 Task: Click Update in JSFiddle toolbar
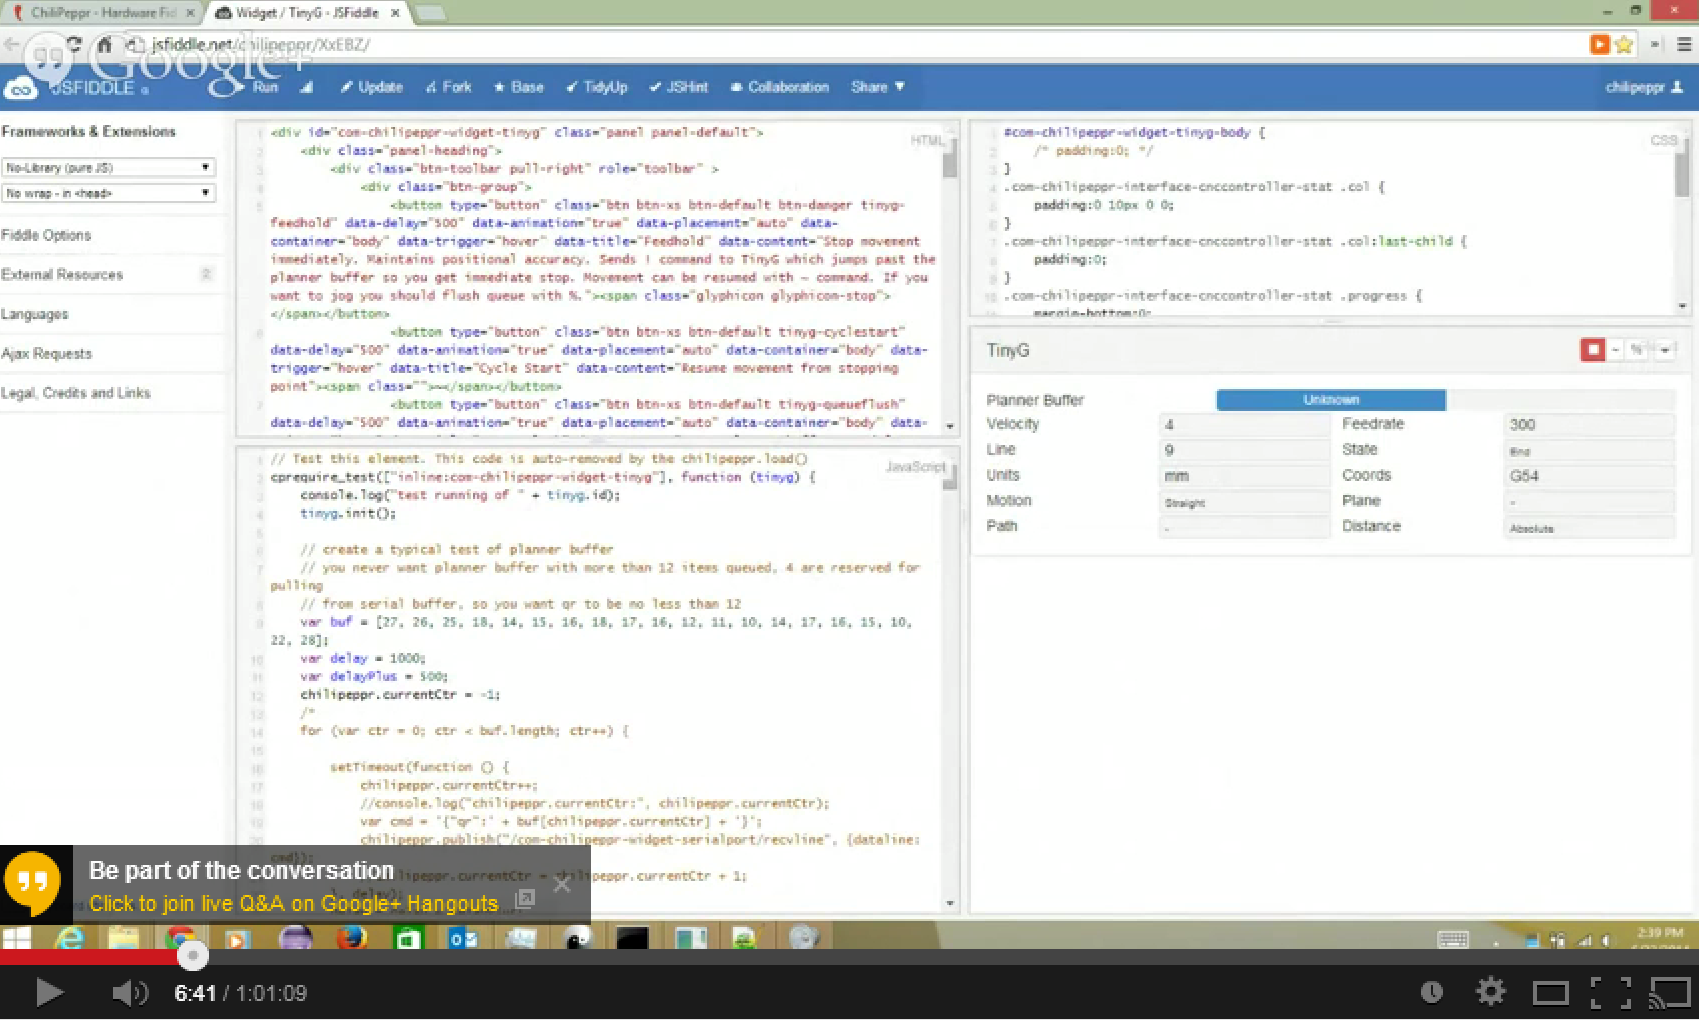point(371,87)
